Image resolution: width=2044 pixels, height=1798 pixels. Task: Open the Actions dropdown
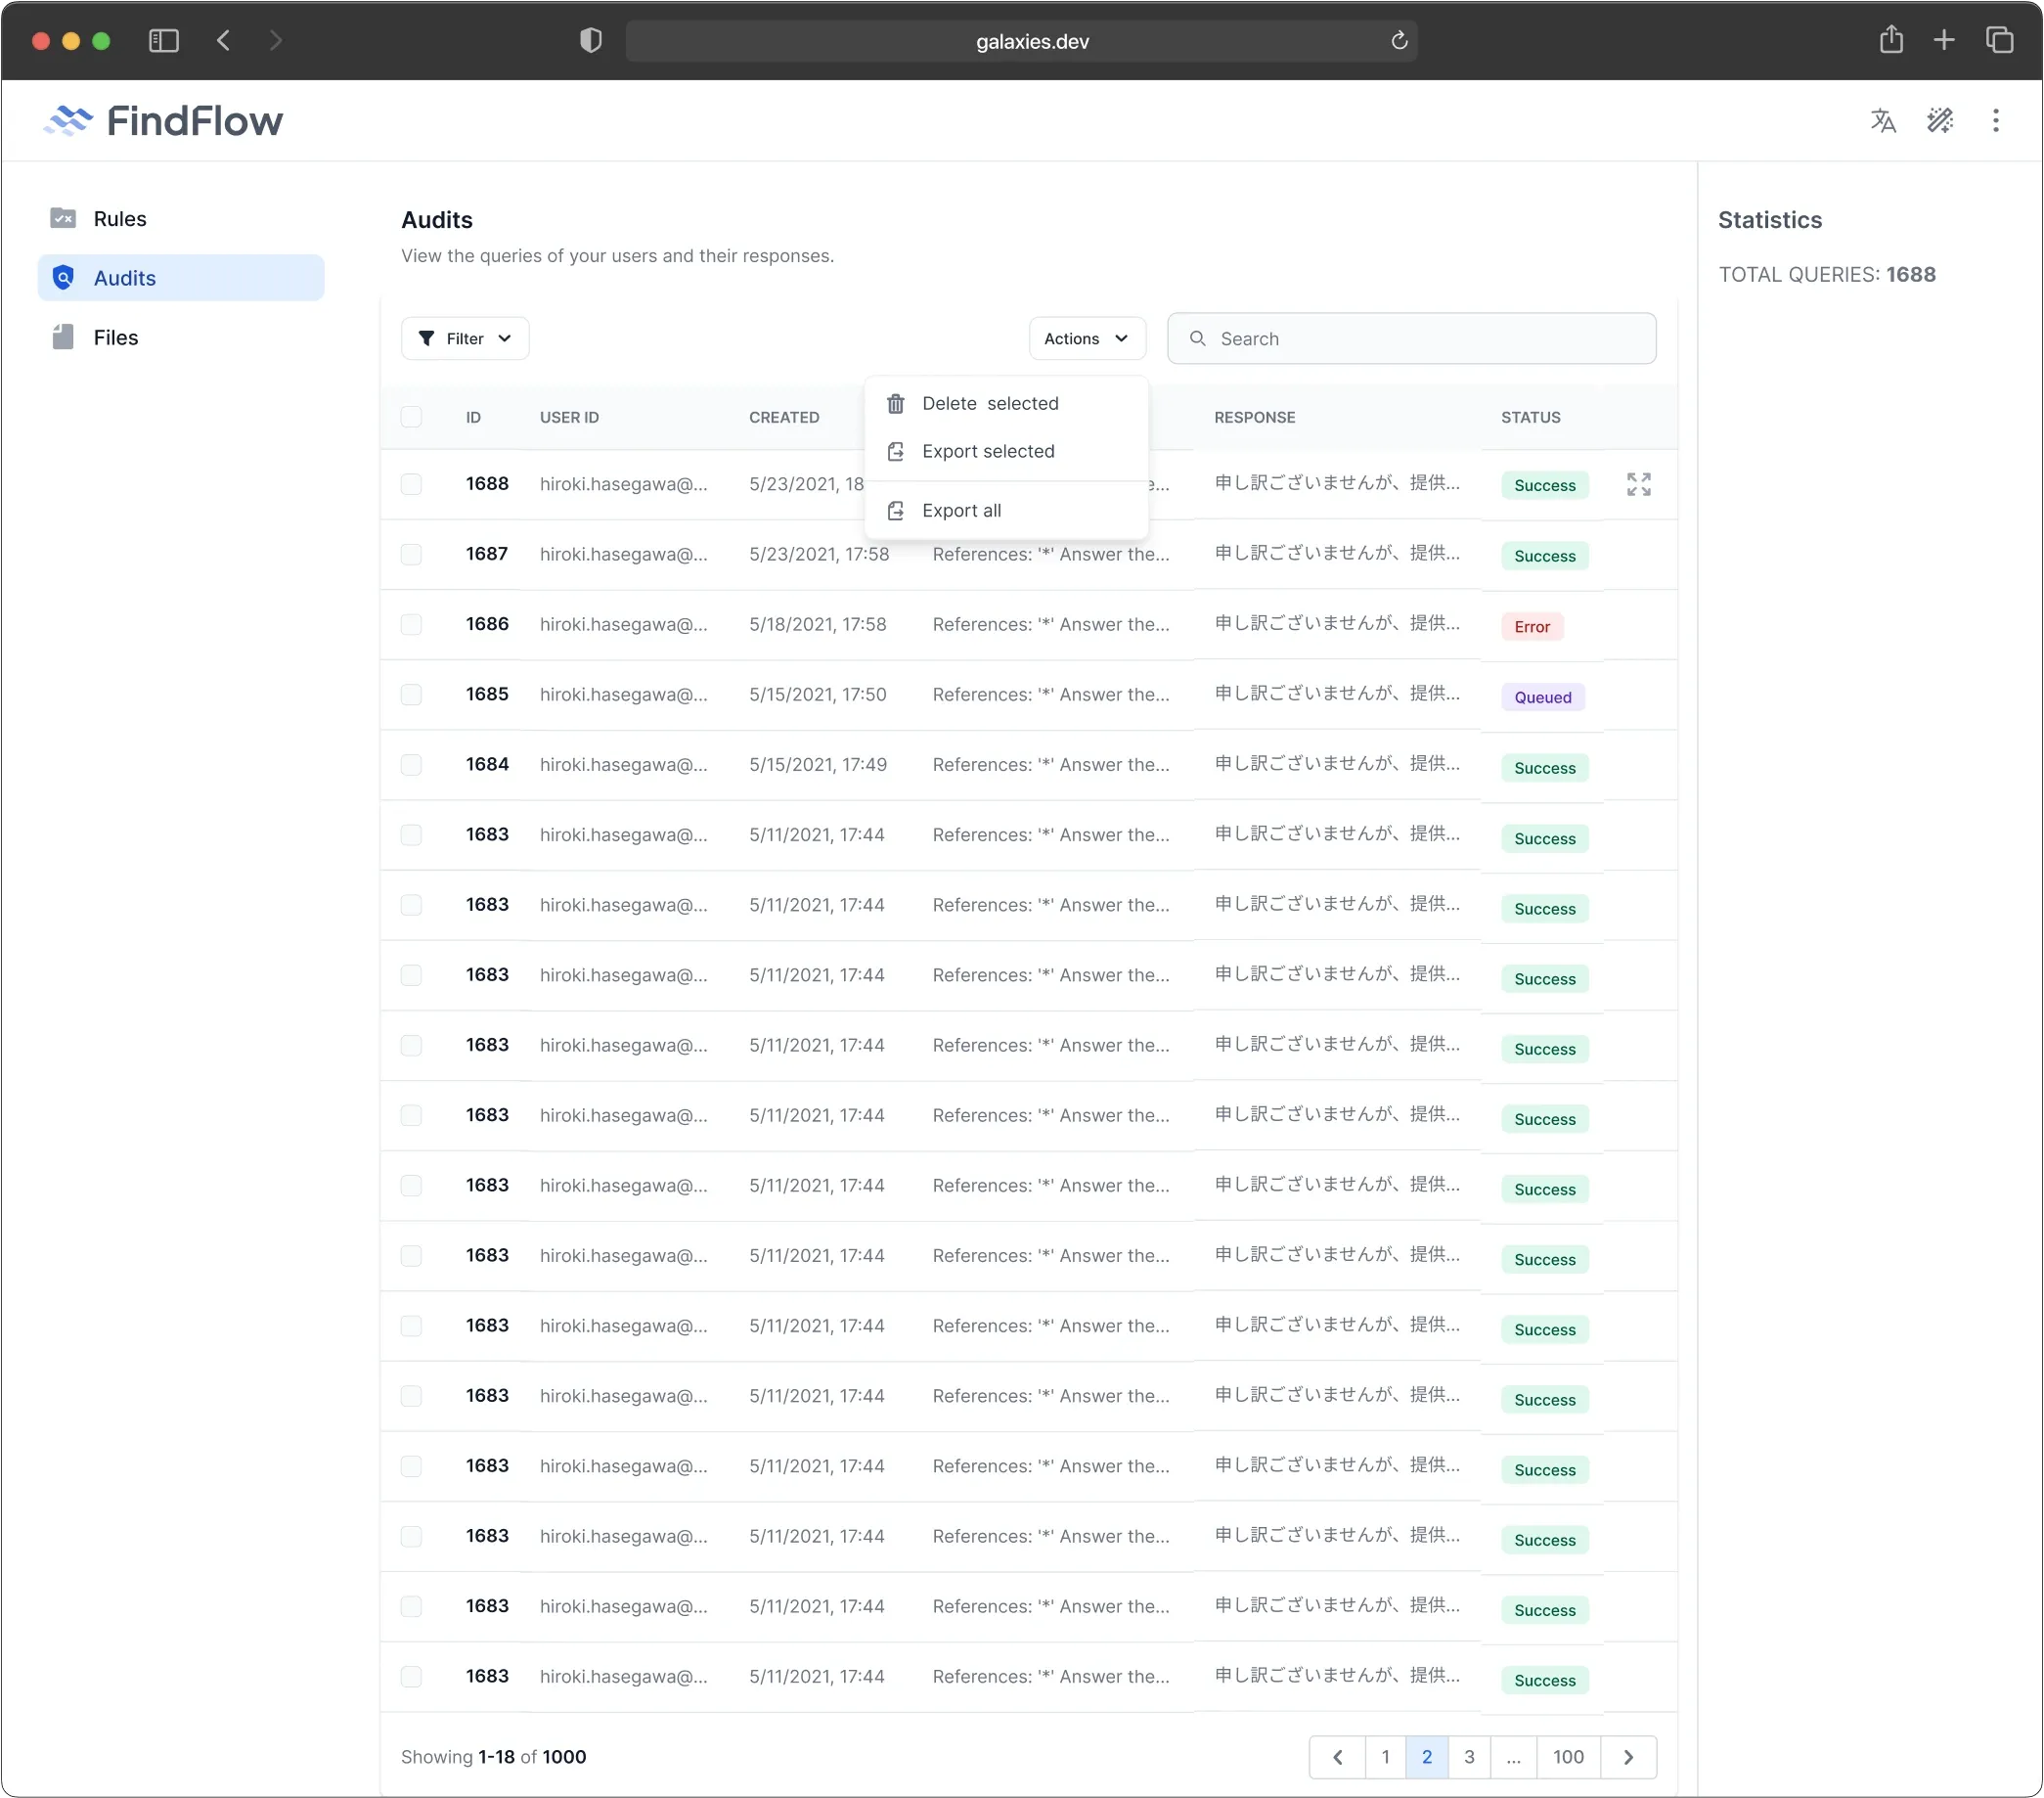point(1086,338)
